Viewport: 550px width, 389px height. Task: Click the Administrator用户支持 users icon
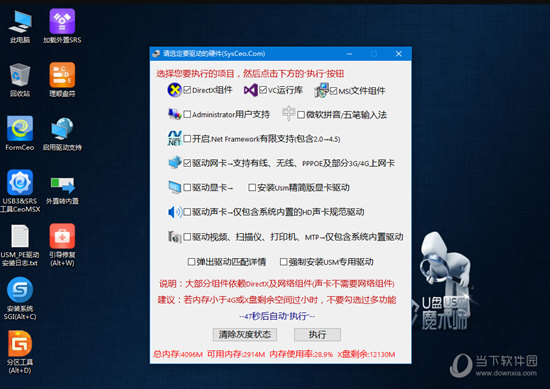pyautogui.click(x=174, y=114)
